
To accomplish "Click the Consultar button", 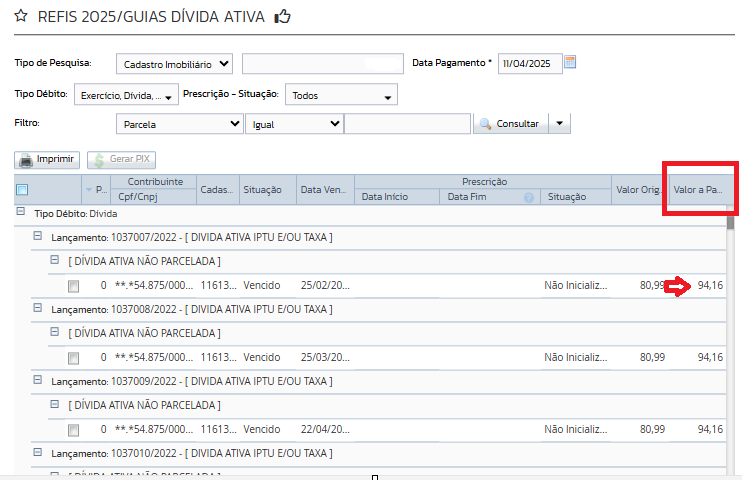I will pyautogui.click(x=511, y=124).
